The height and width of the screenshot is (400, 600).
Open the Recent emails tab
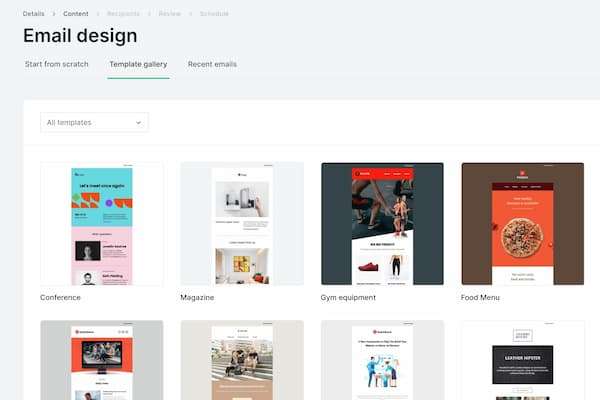click(x=212, y=64)
